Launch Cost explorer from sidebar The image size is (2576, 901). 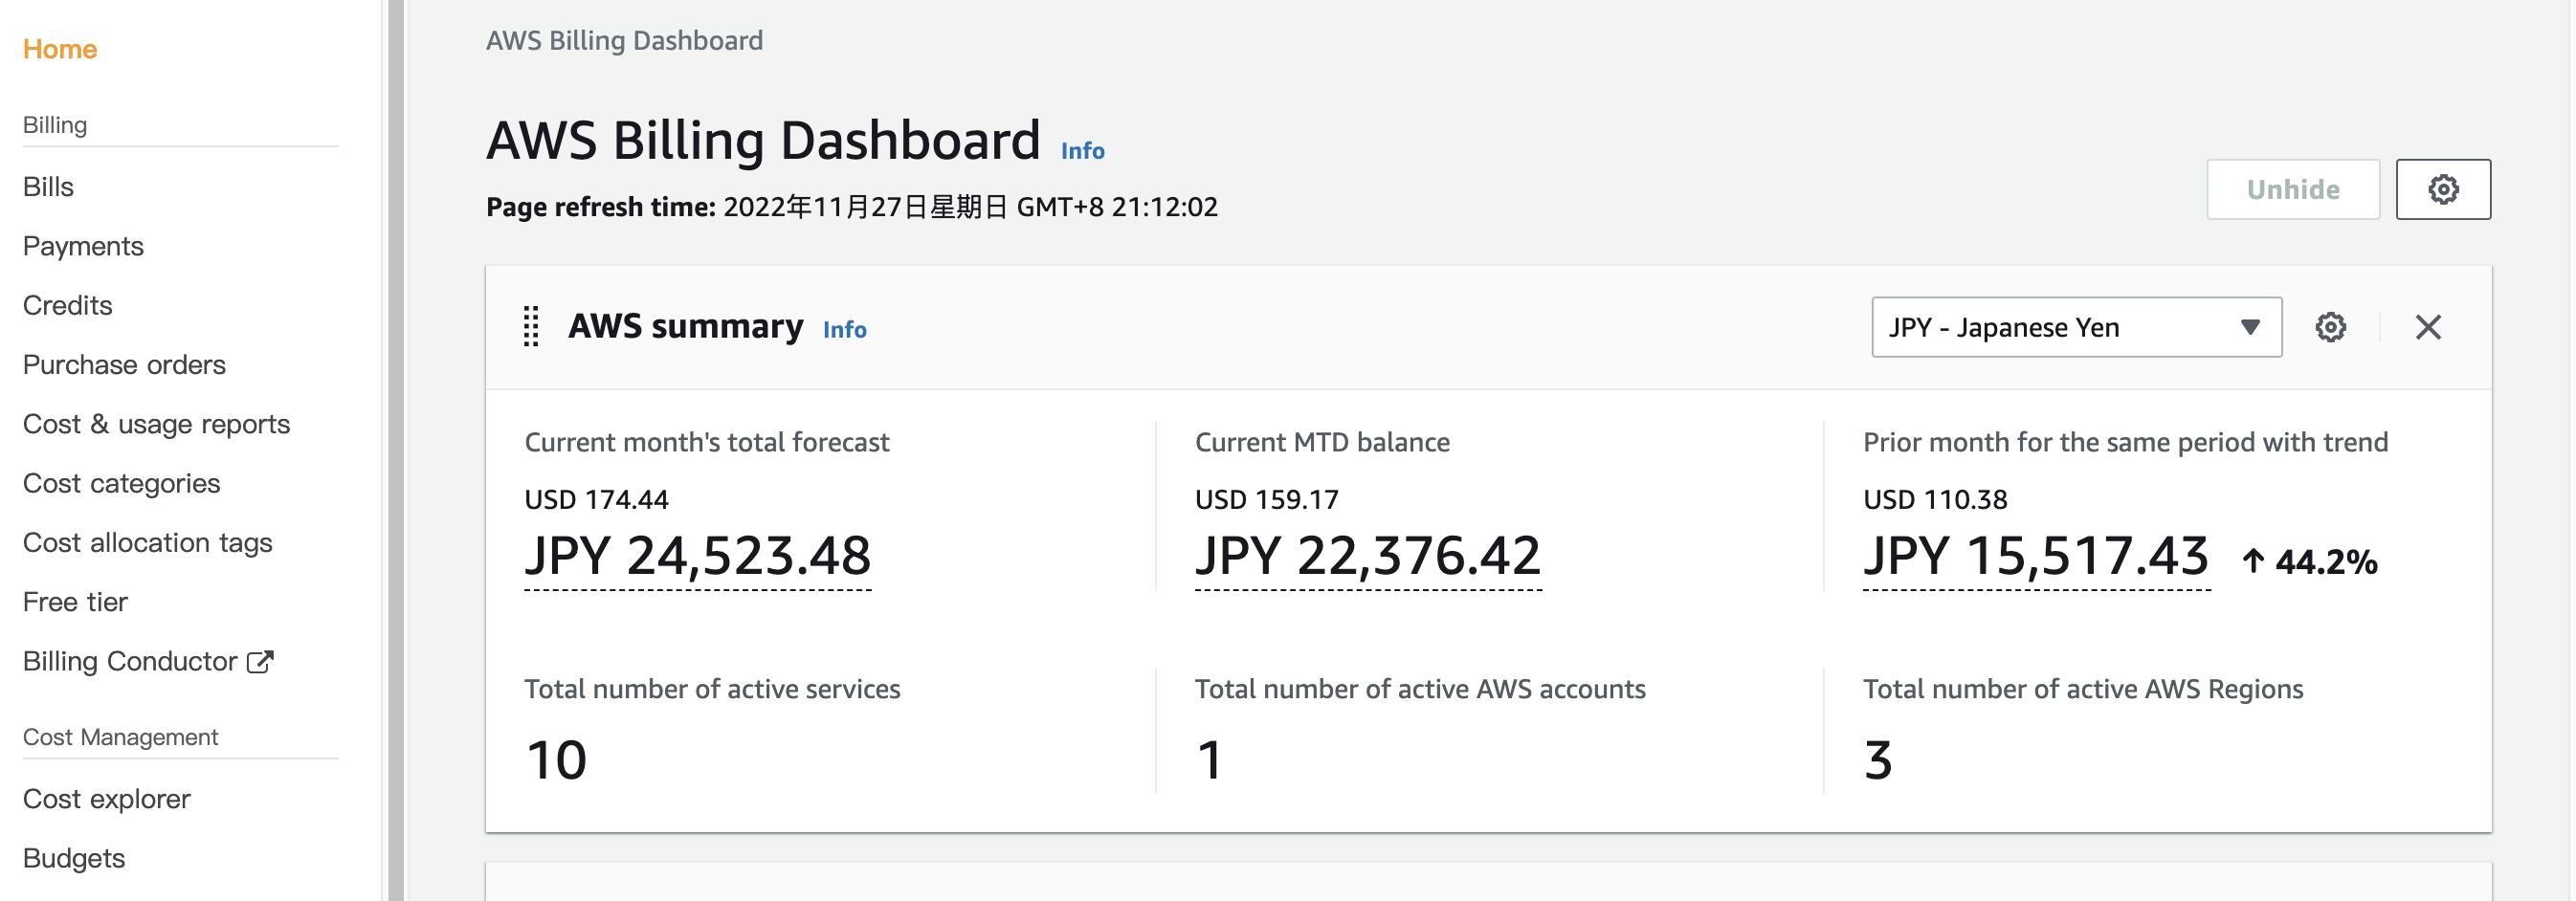click(x=106, y=799)
